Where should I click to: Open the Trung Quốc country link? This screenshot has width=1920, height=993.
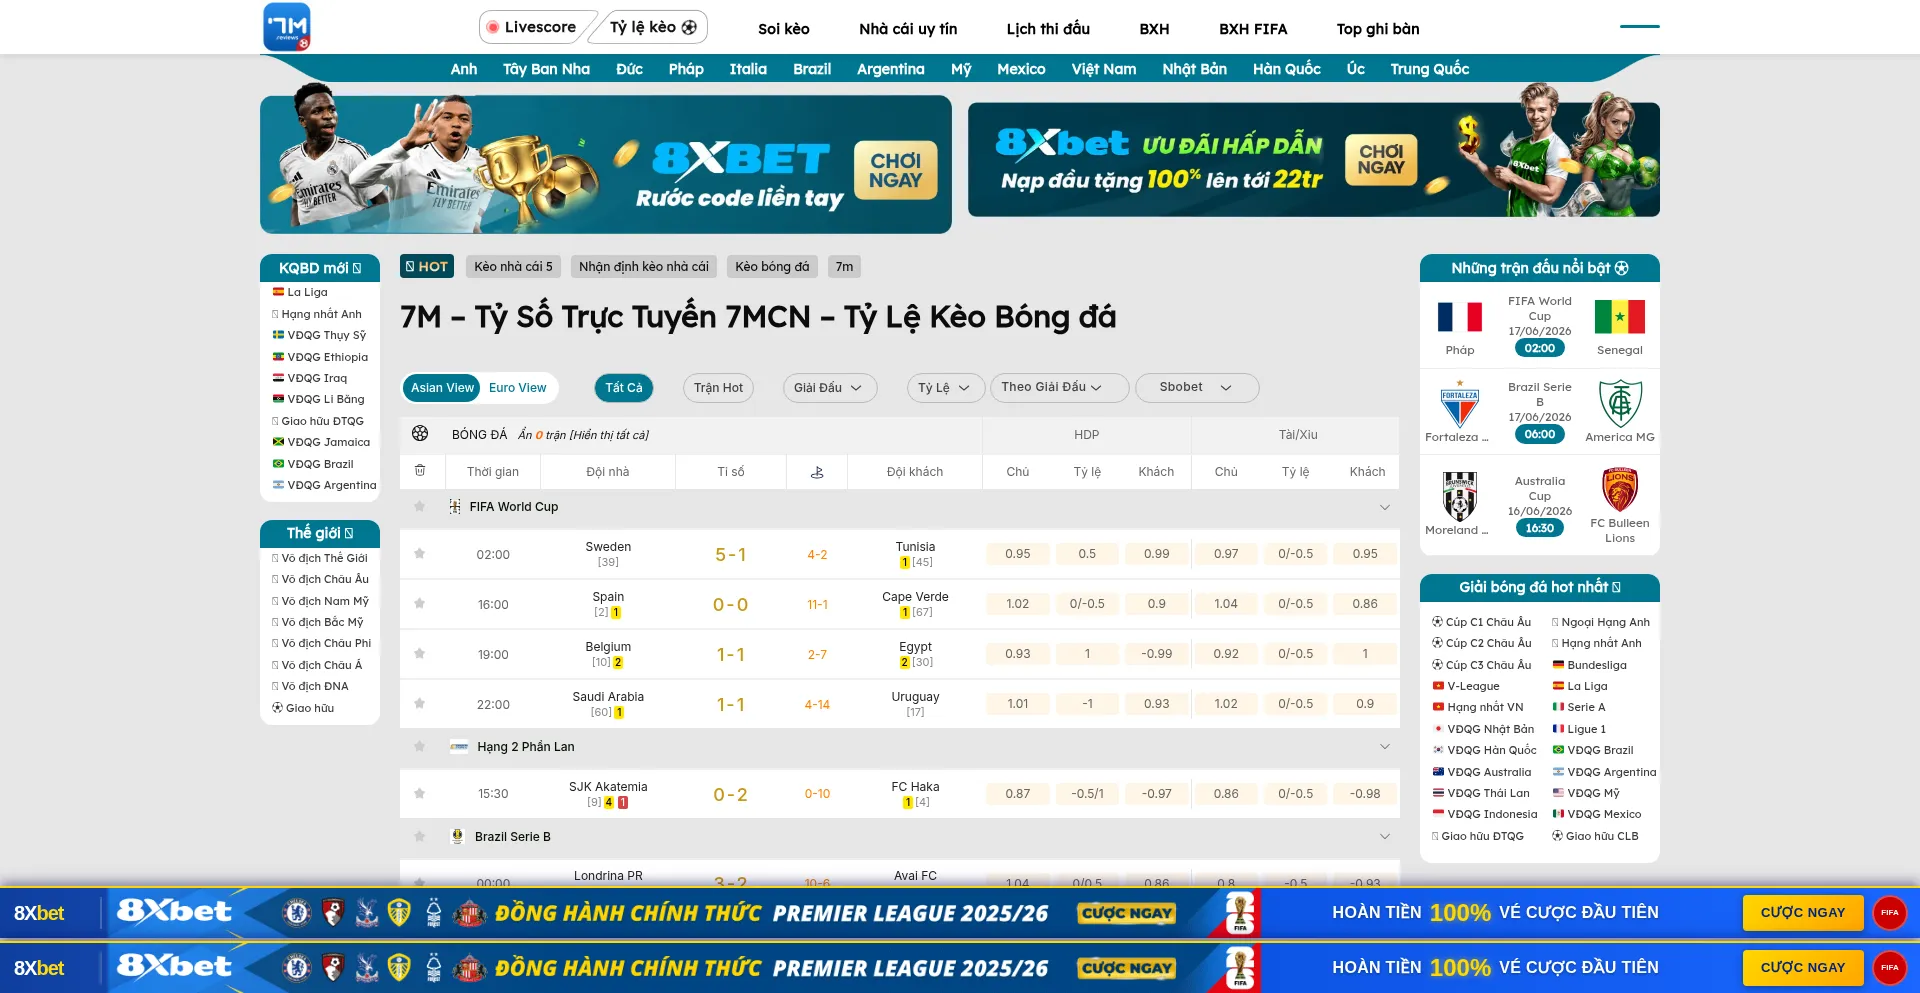(x=1429, y=69)
